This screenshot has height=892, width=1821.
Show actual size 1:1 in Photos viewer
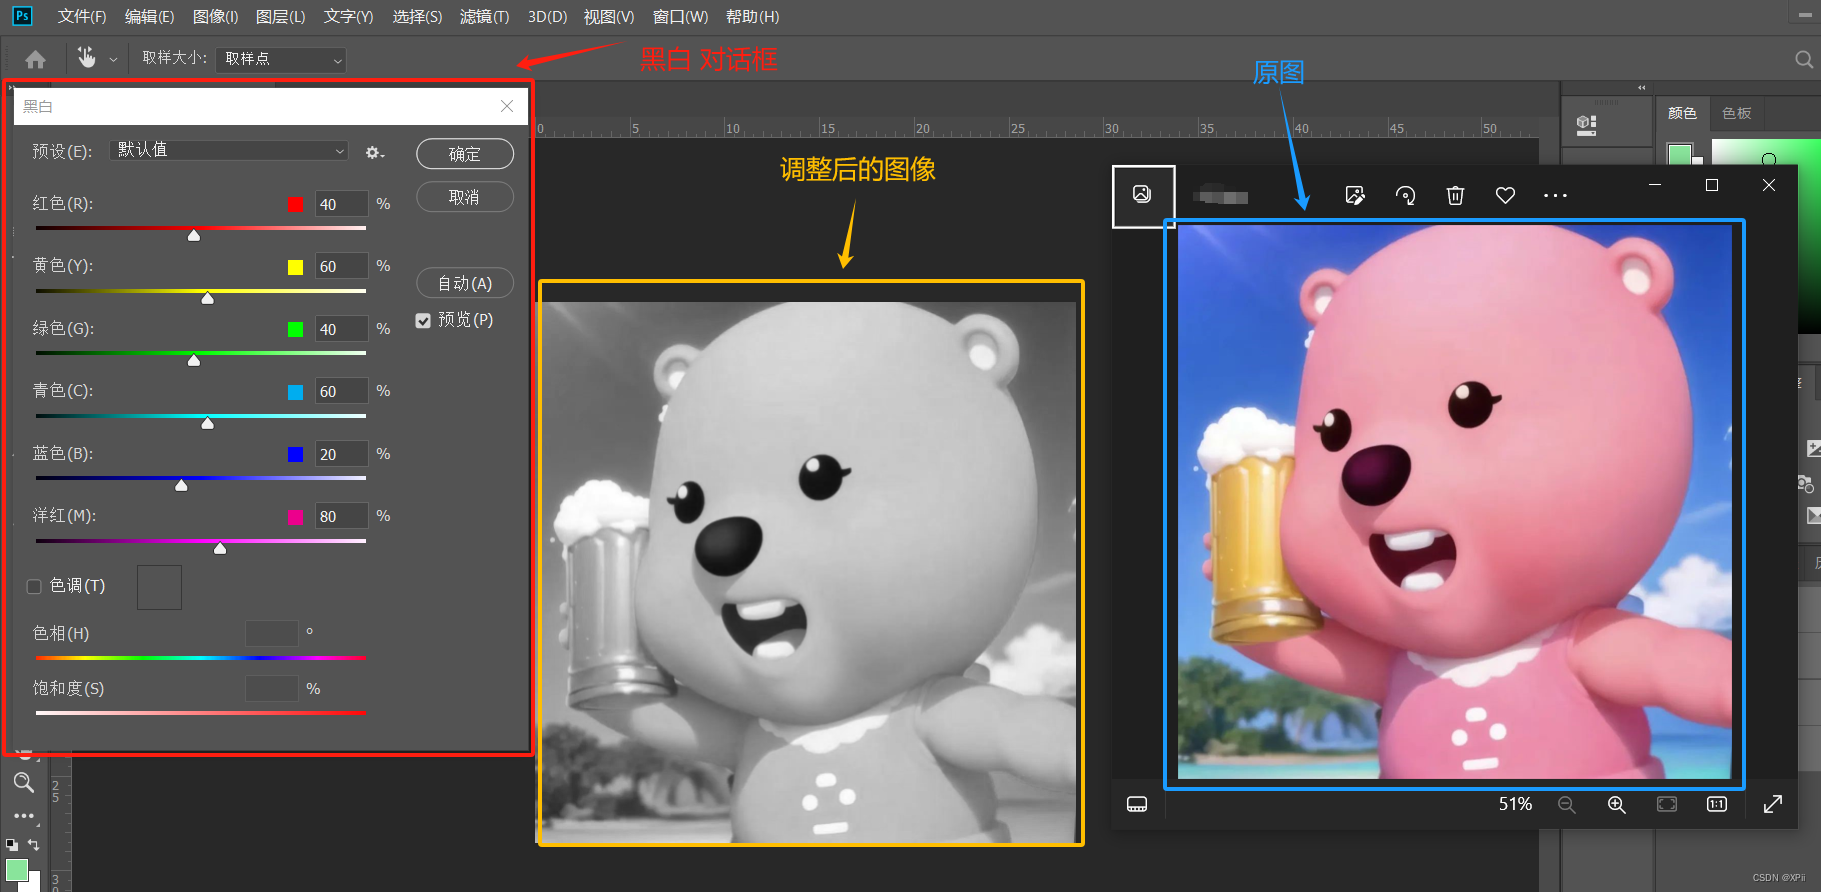(1717, 804)
